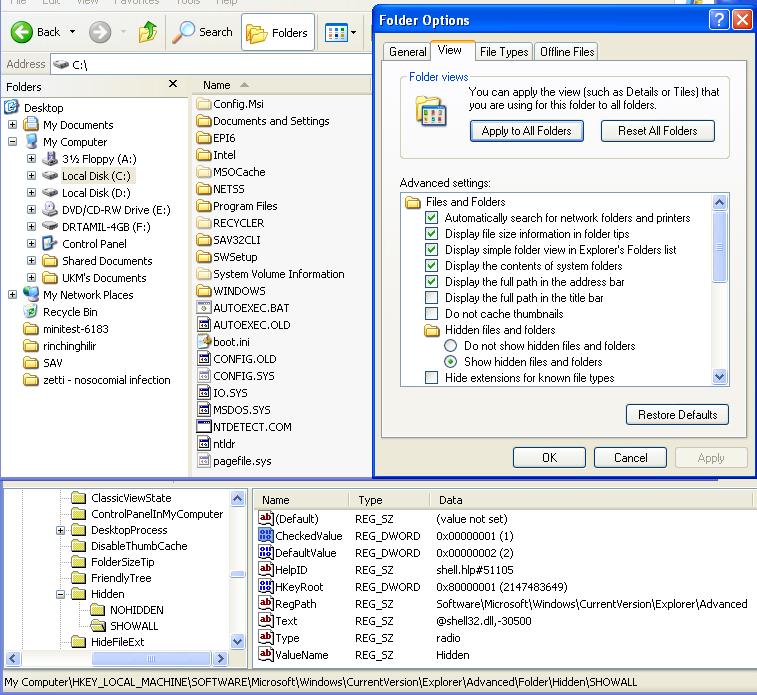
Task: Select My Computer icon in tree
Action: (x=31, y=141)
